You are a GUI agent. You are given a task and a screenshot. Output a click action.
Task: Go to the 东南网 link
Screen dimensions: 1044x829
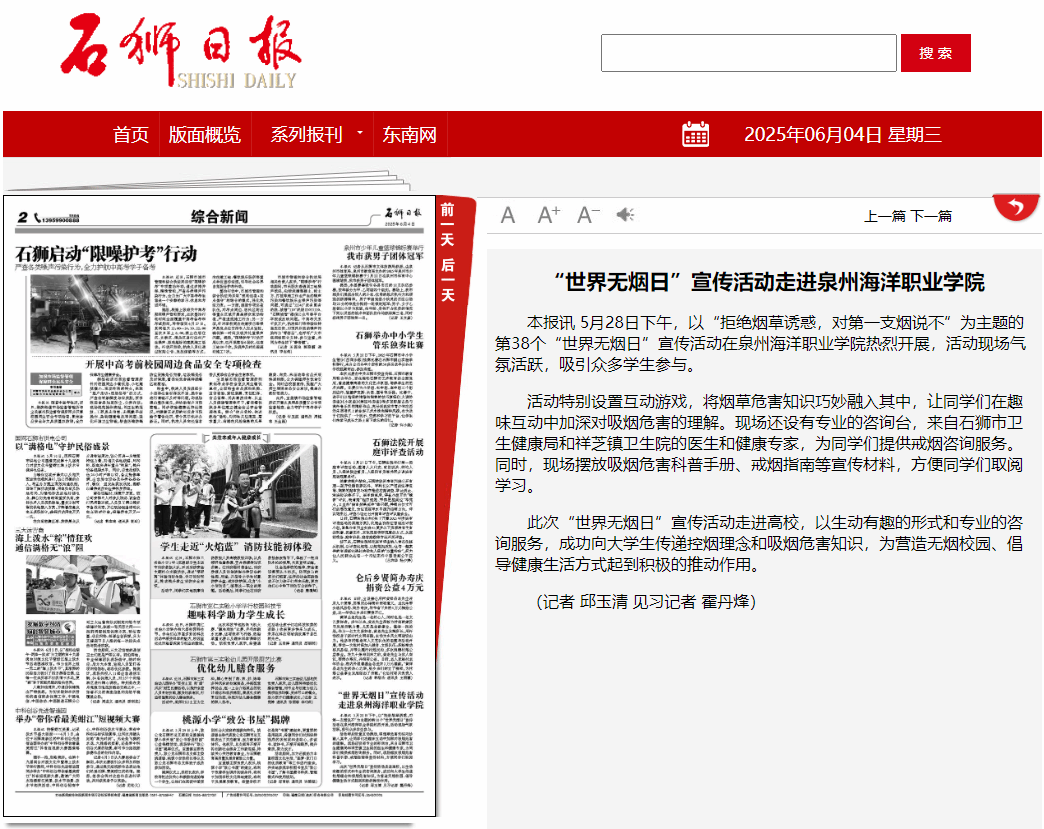tap(410, 135)
